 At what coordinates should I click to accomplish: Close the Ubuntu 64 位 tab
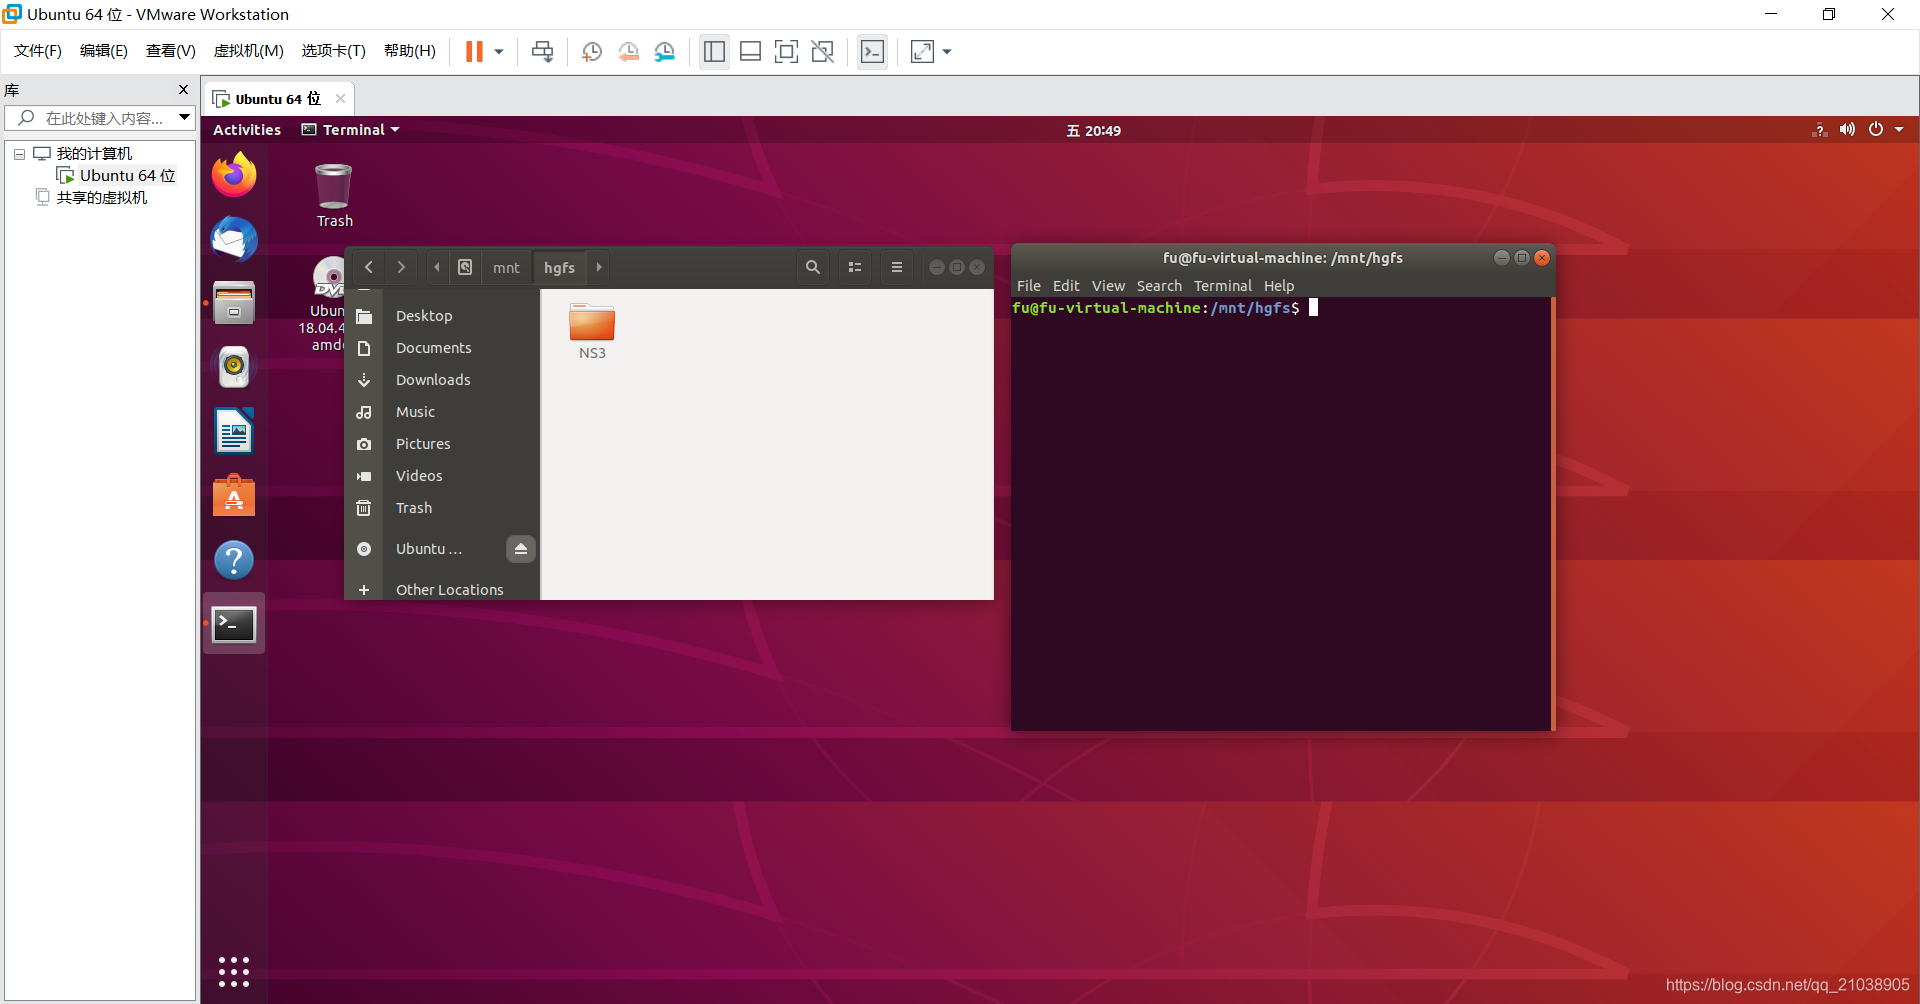[x=340, y=98]
